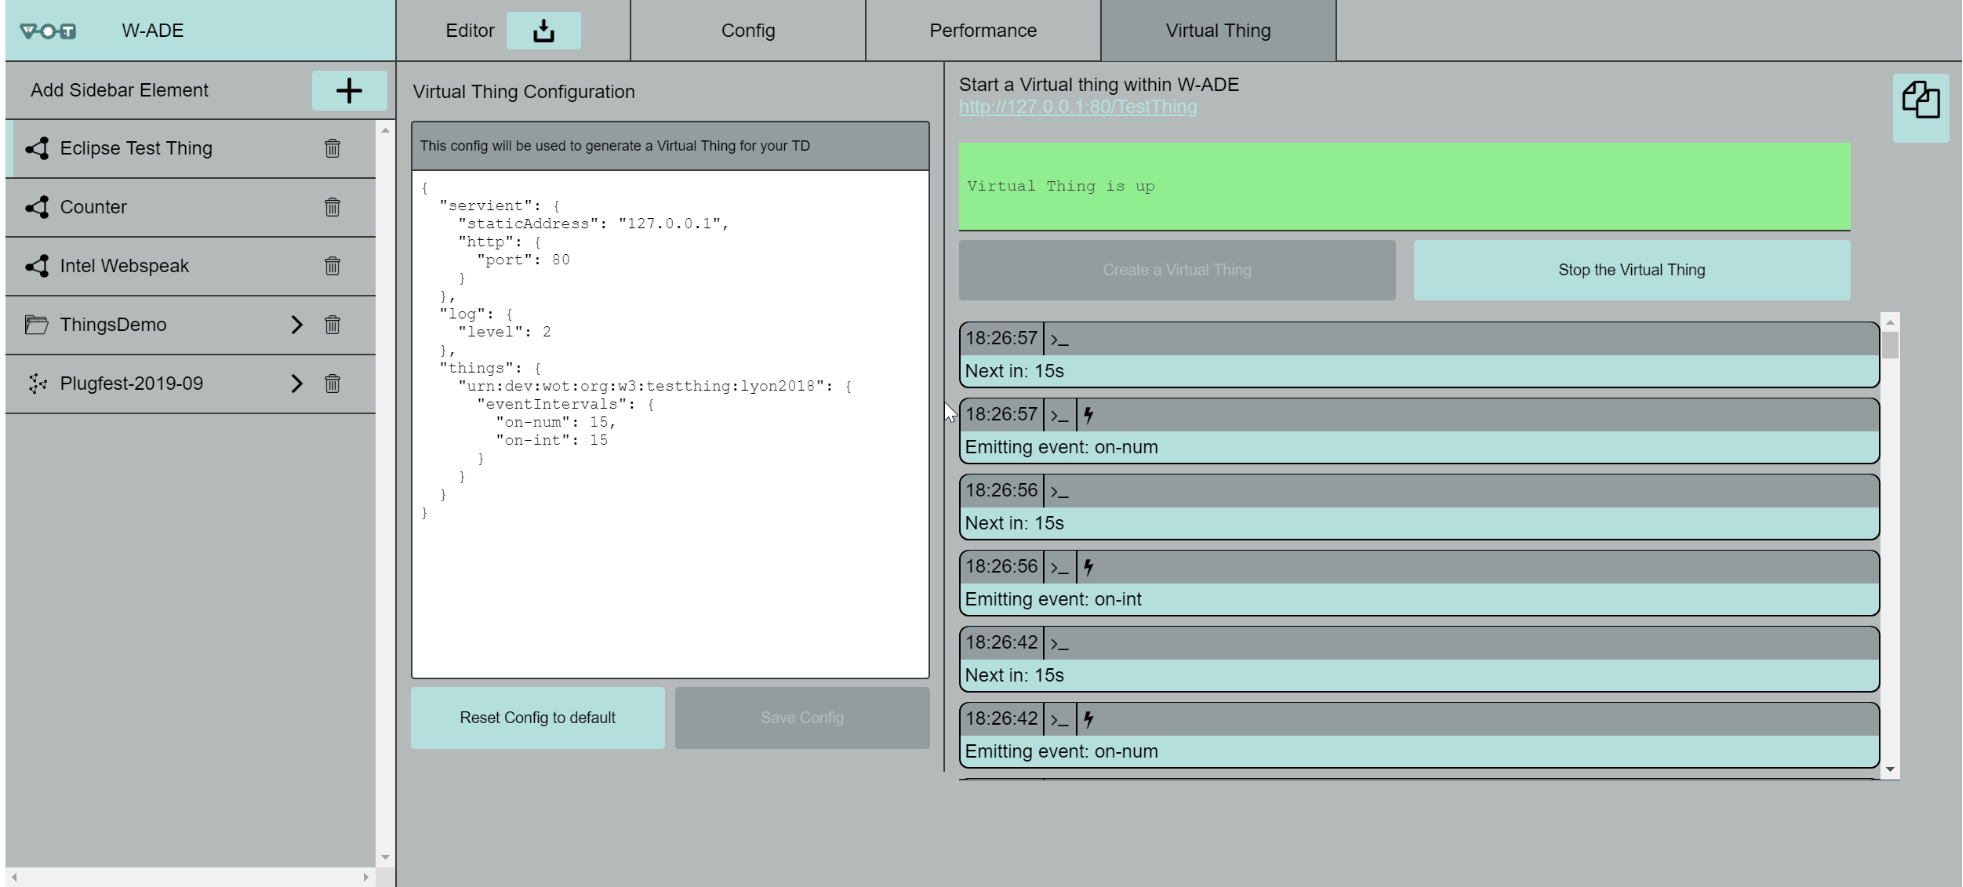Click the Counter thing node icon
The height and width of the screenshot is (887, 1963).
click(x=37, y=207)
